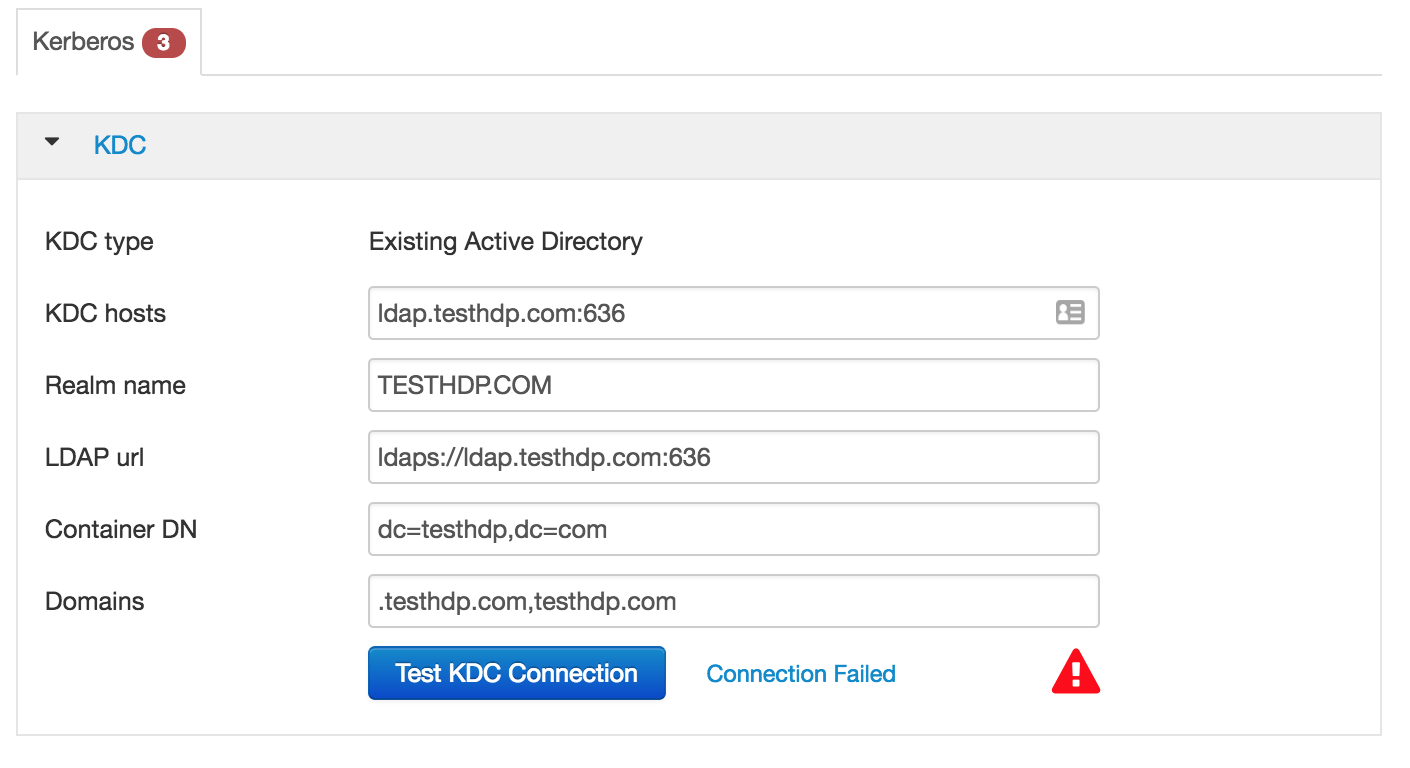Click the Domains label

point(95,601)
